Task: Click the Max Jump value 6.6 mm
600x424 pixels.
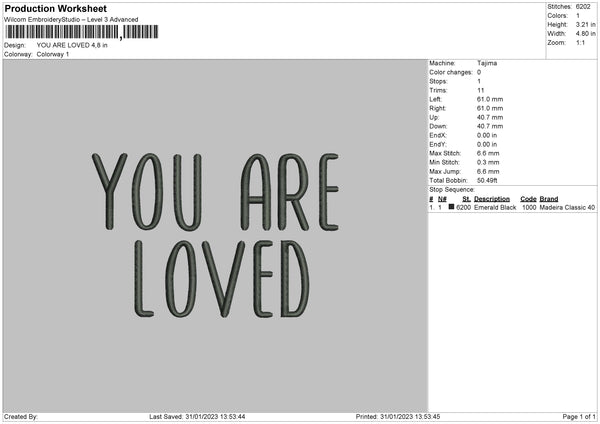Action: point(488,172)
